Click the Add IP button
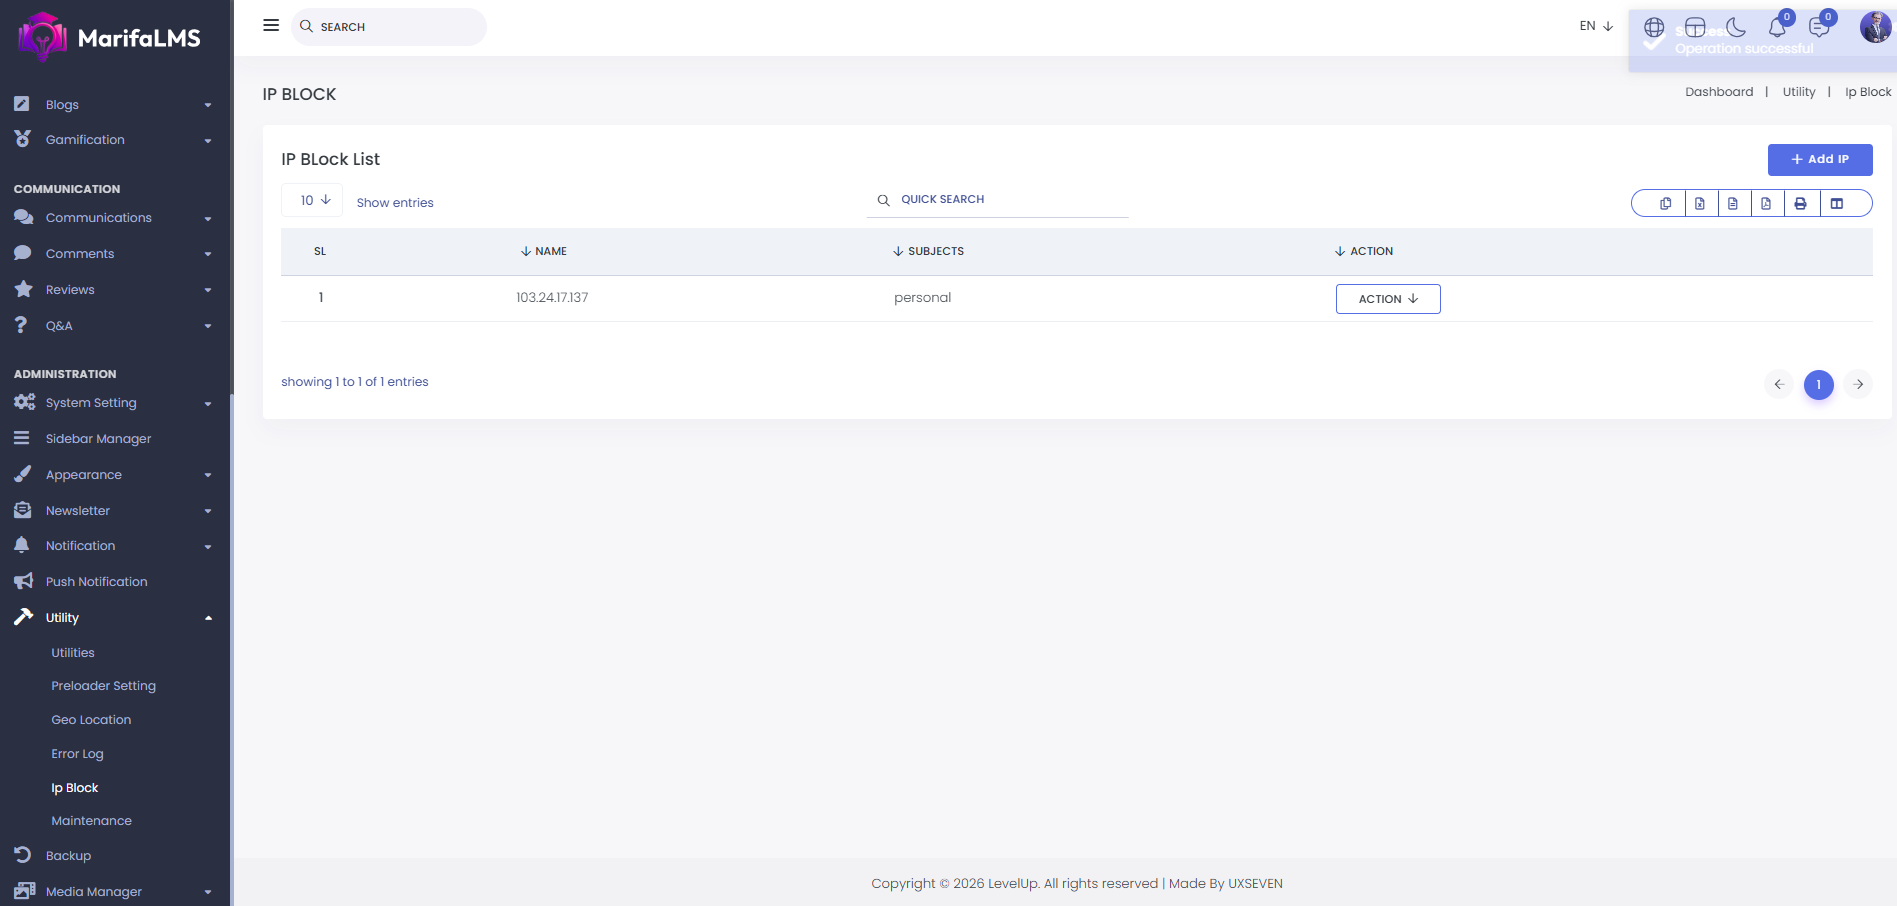Screen dimensions: 1897x906 pyautogui.click(x=1819, y=159)
